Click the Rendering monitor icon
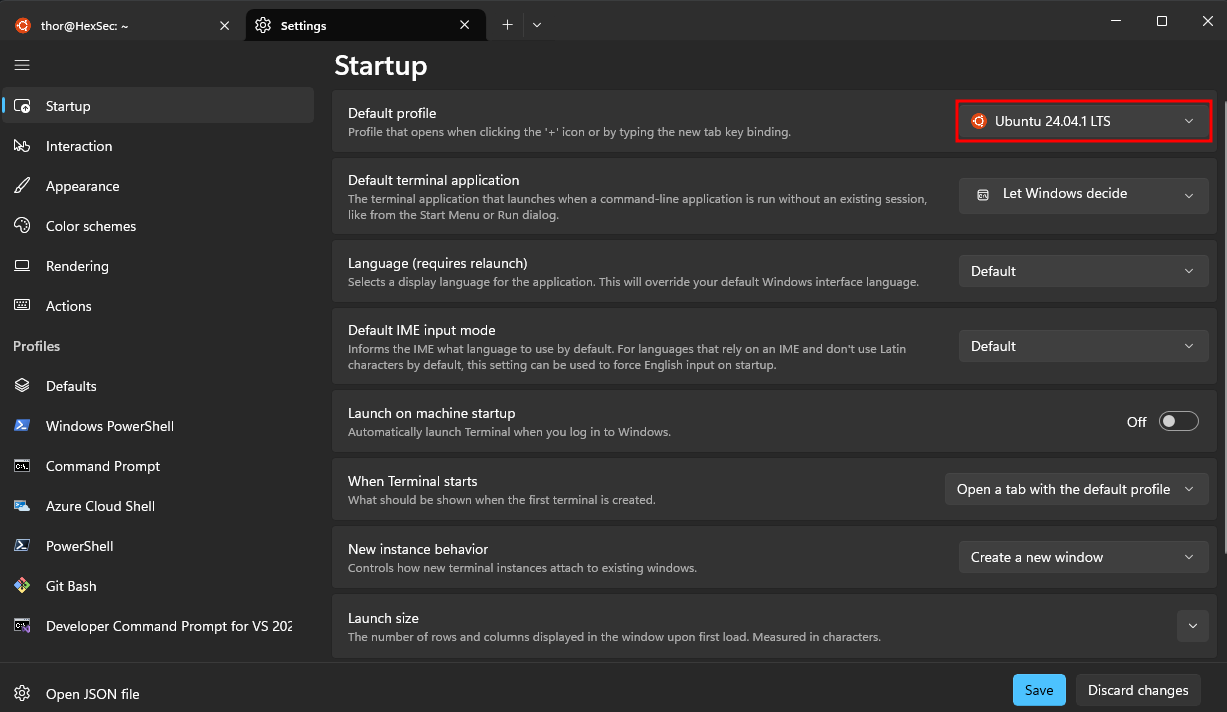 click(22, 266)
